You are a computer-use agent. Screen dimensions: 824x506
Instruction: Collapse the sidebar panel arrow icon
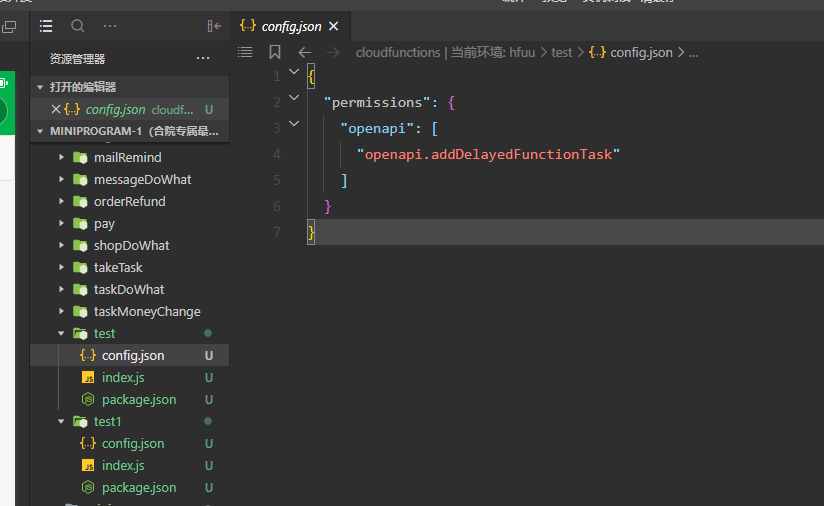click(x=214, y=26)
